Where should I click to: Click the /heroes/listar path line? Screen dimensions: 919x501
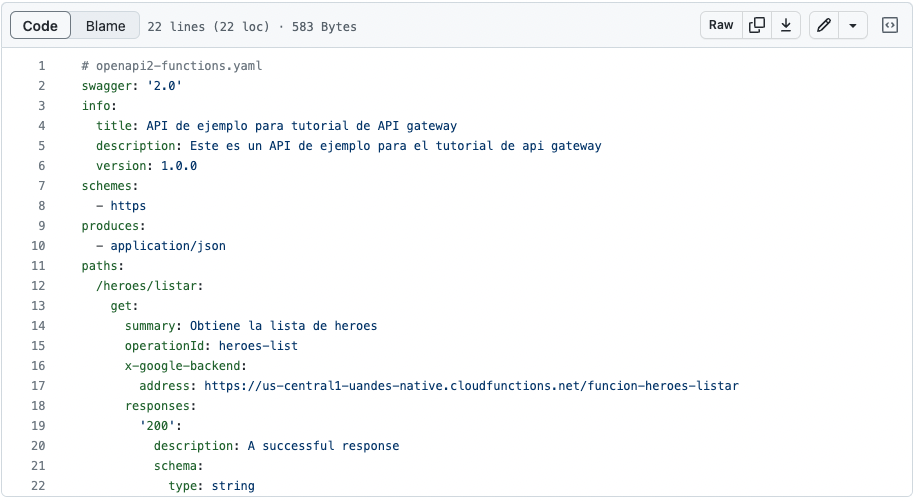(x=149, y=286)
